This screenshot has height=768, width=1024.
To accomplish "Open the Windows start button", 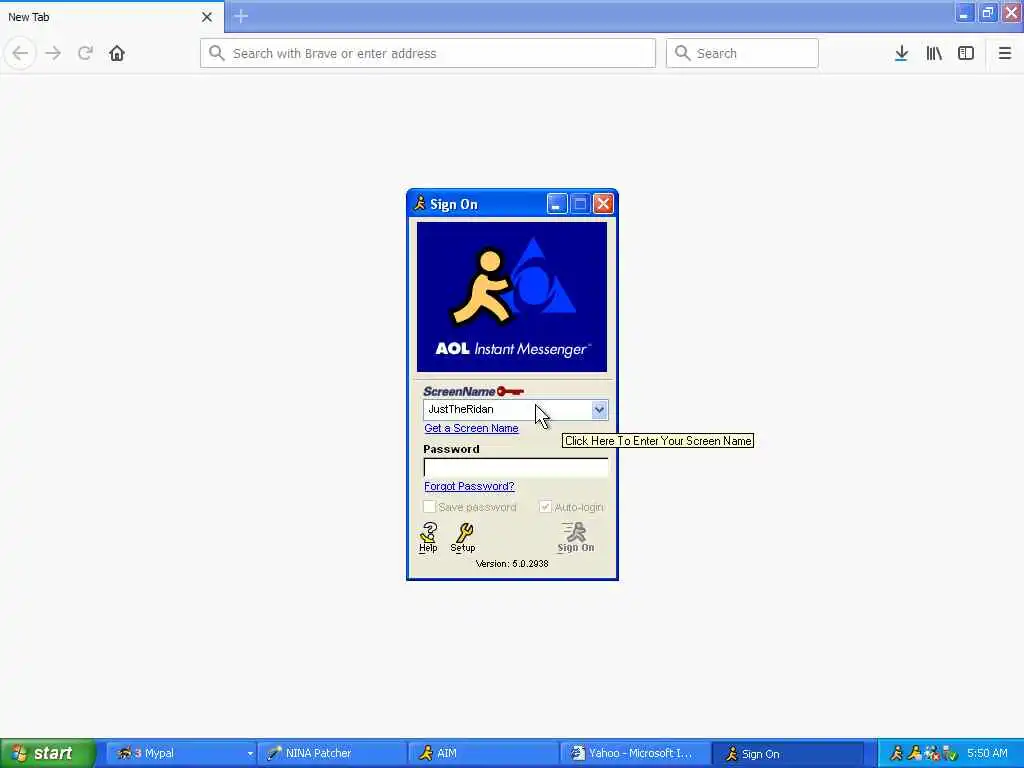I will [47, 754].
